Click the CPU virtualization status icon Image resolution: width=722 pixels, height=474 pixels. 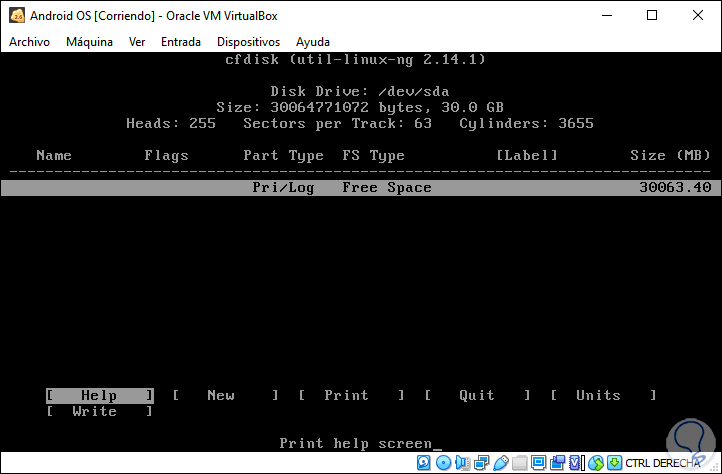[x=576, y=462]
